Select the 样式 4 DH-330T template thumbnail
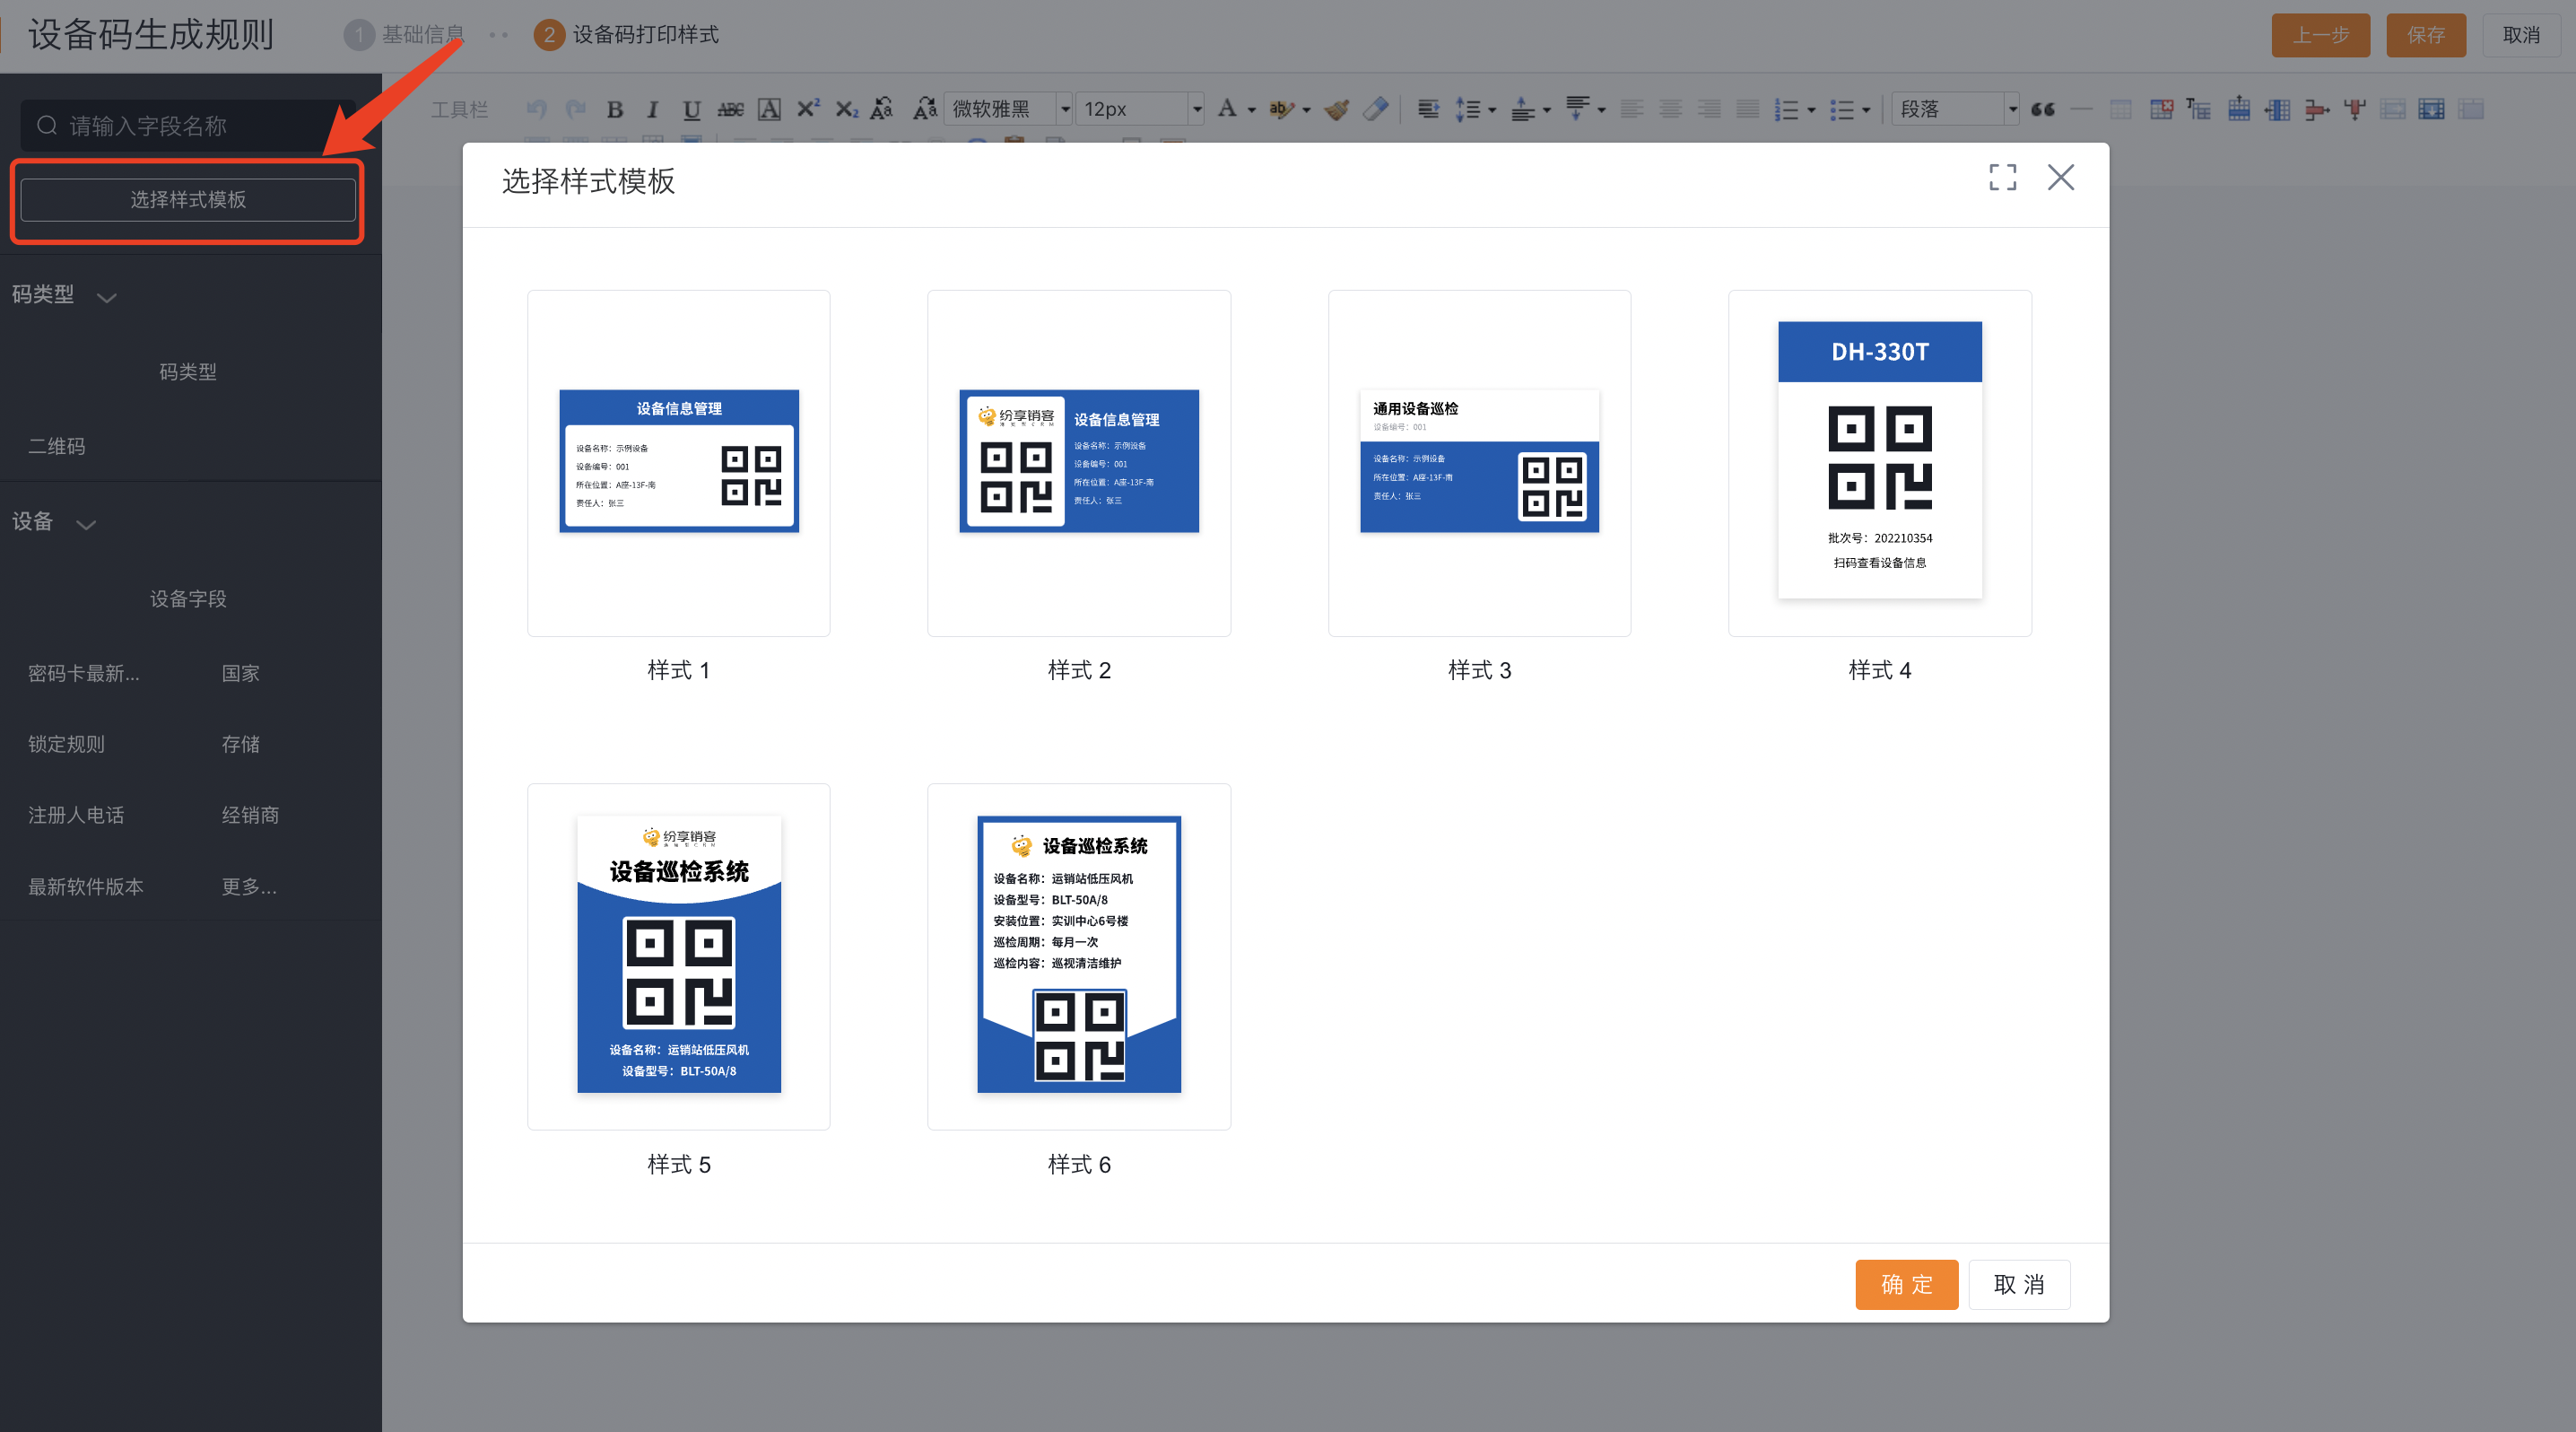Viewport: 2576px width, 1432px height. pos(1879,463)
